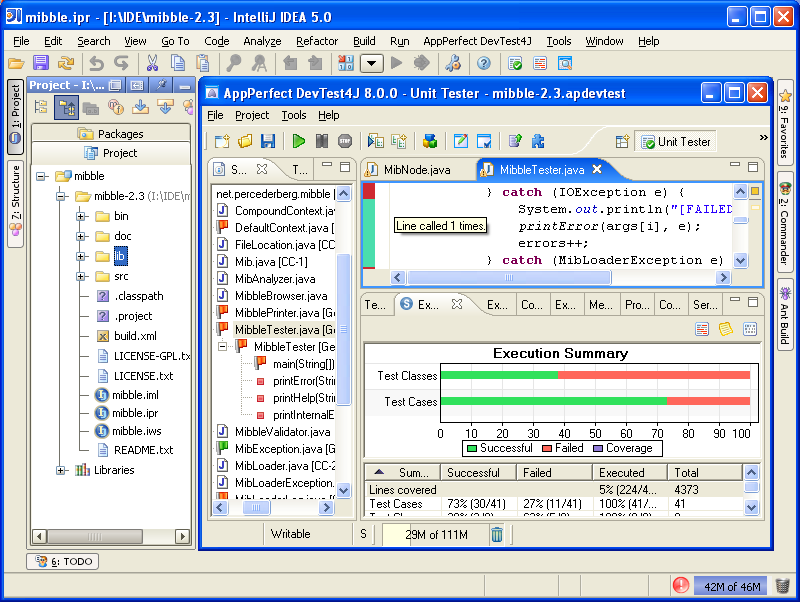The image size is (800, 602).
Task: Click the Help question mark icon
Action: point(484,63)
